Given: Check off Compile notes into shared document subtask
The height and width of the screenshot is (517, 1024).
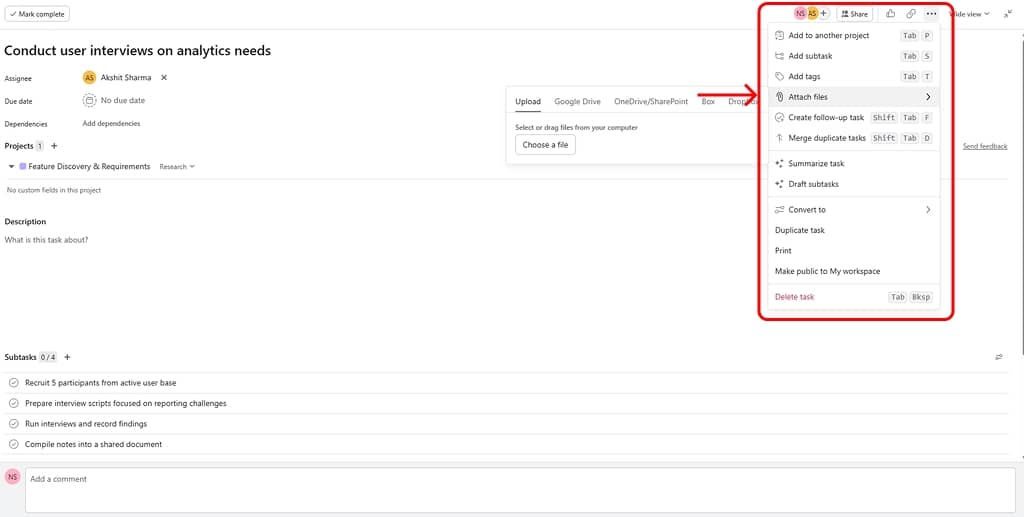Looking at the screenshot, I should coord(14,445).
